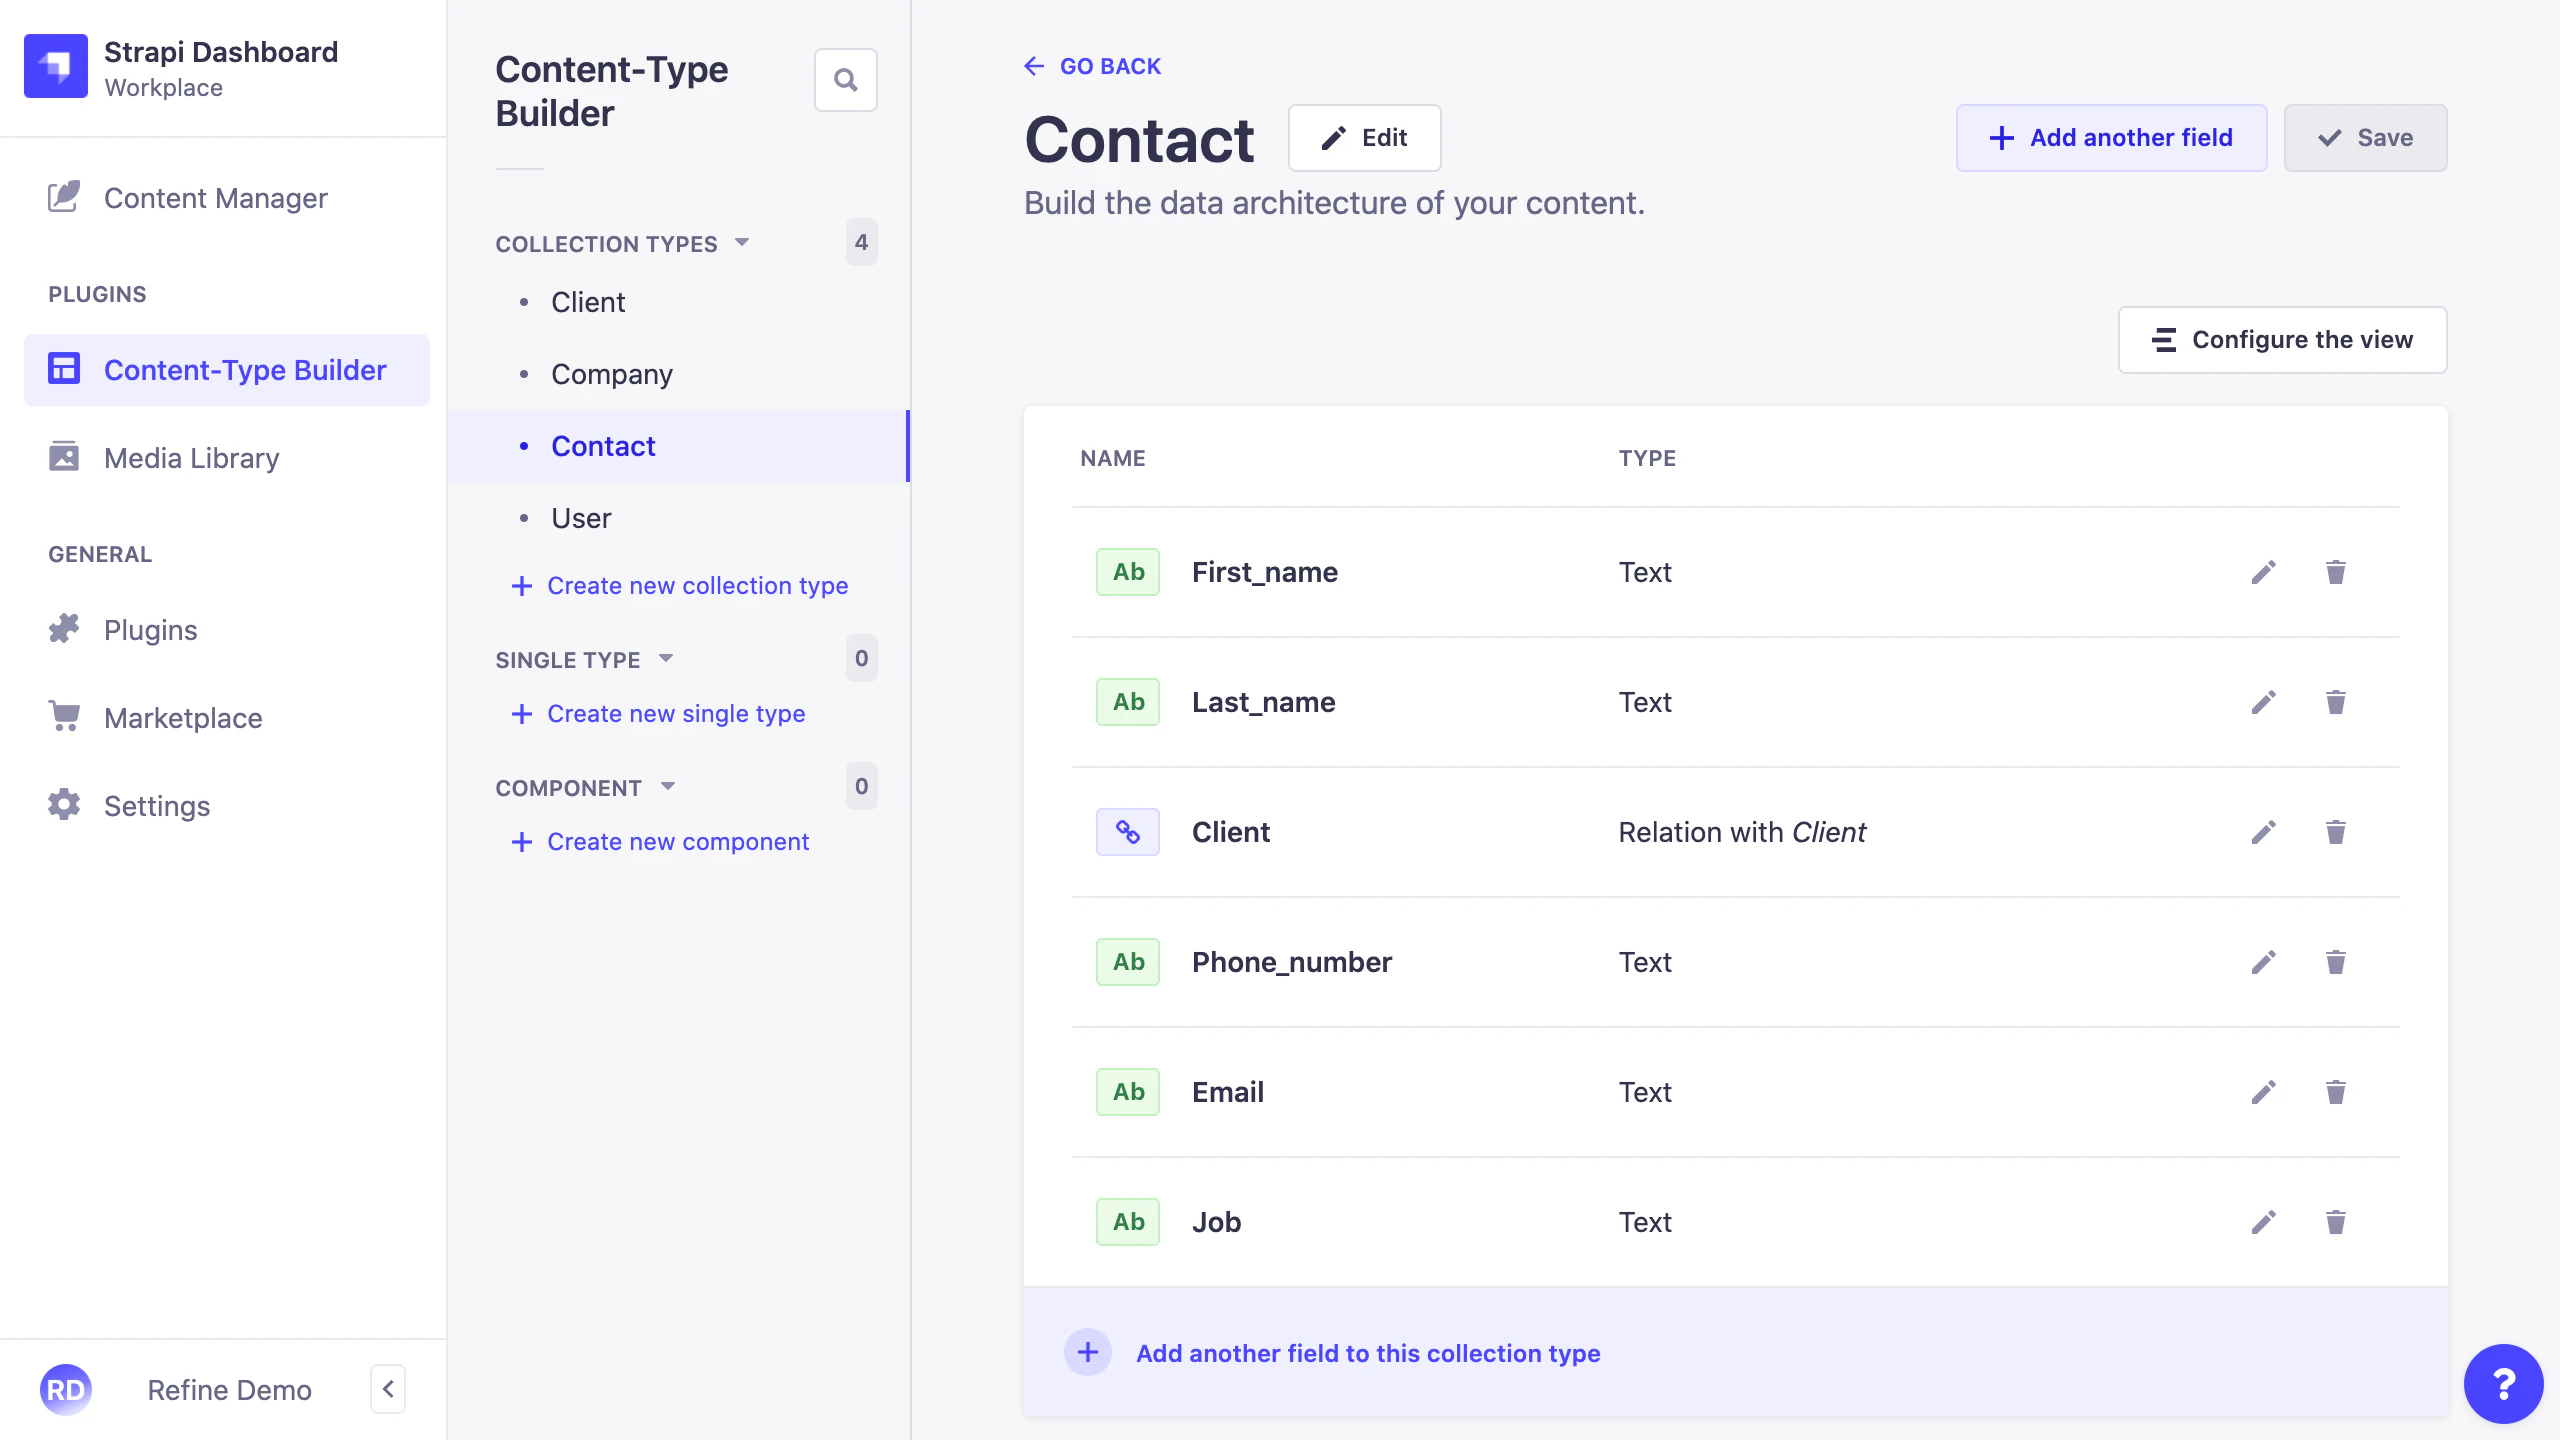2560x1440 pixels.
Task: Delete the Job field using the trash icon
Action: (2335, 1222)
